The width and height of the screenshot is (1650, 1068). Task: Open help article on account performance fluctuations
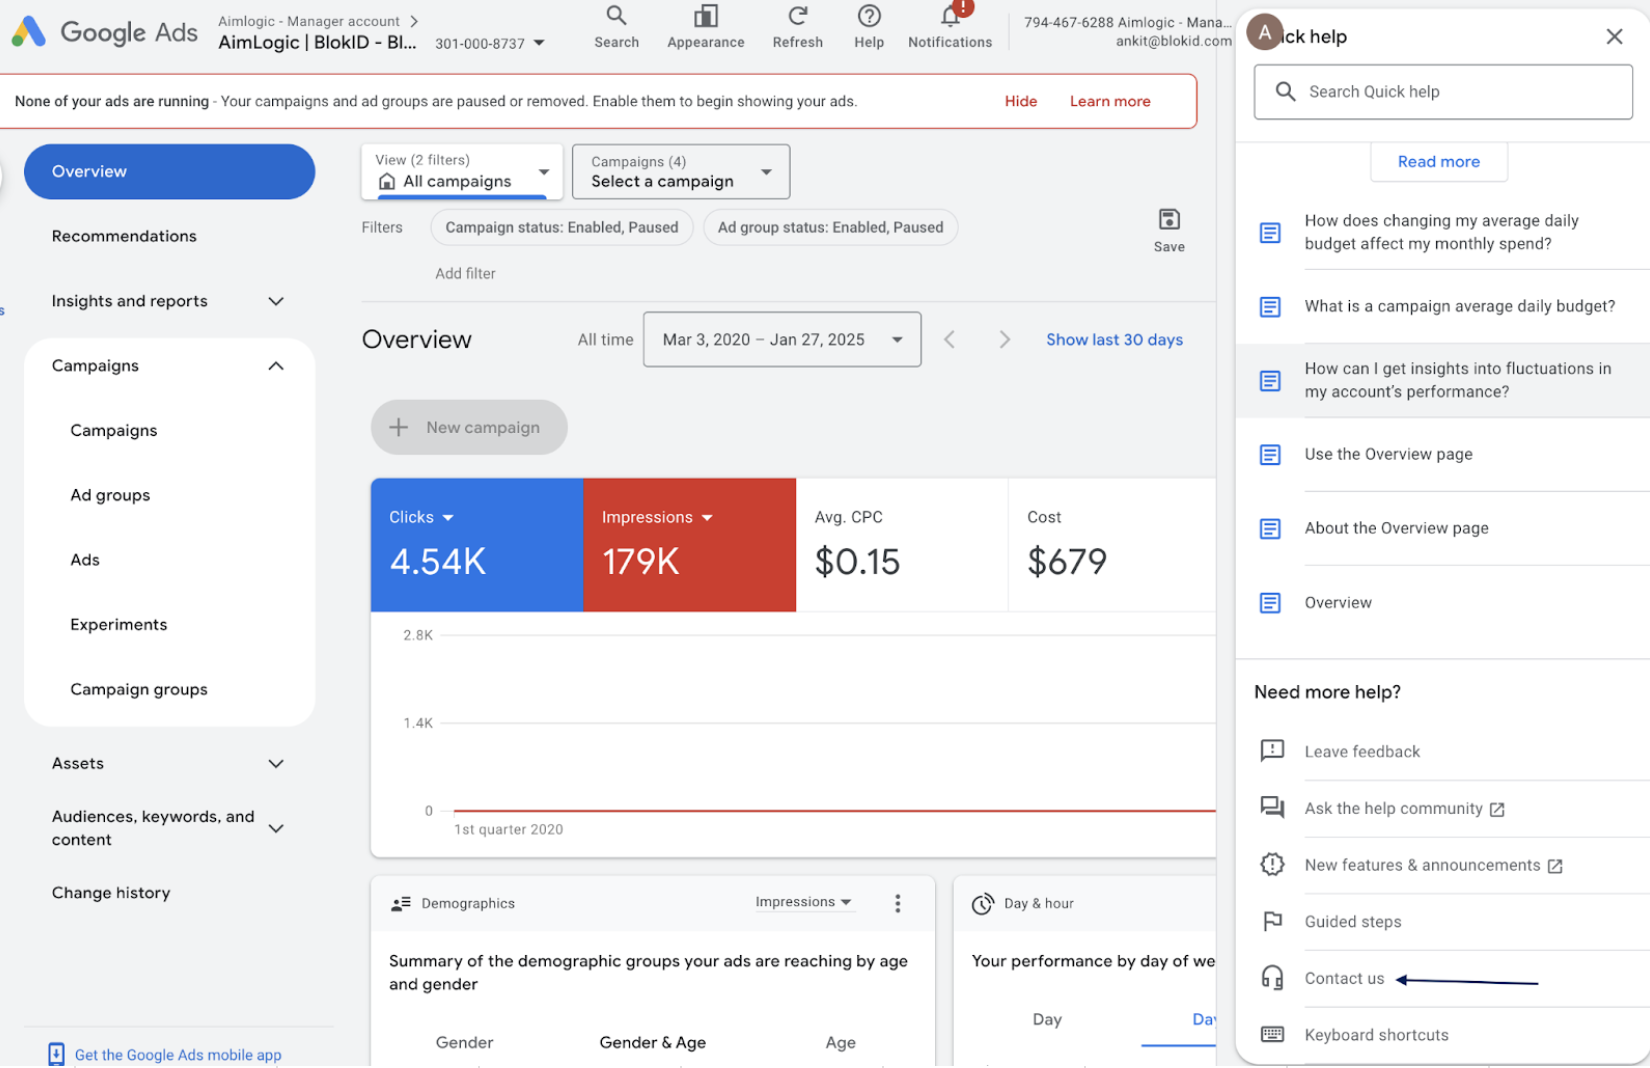click(x=1443, y=380)
